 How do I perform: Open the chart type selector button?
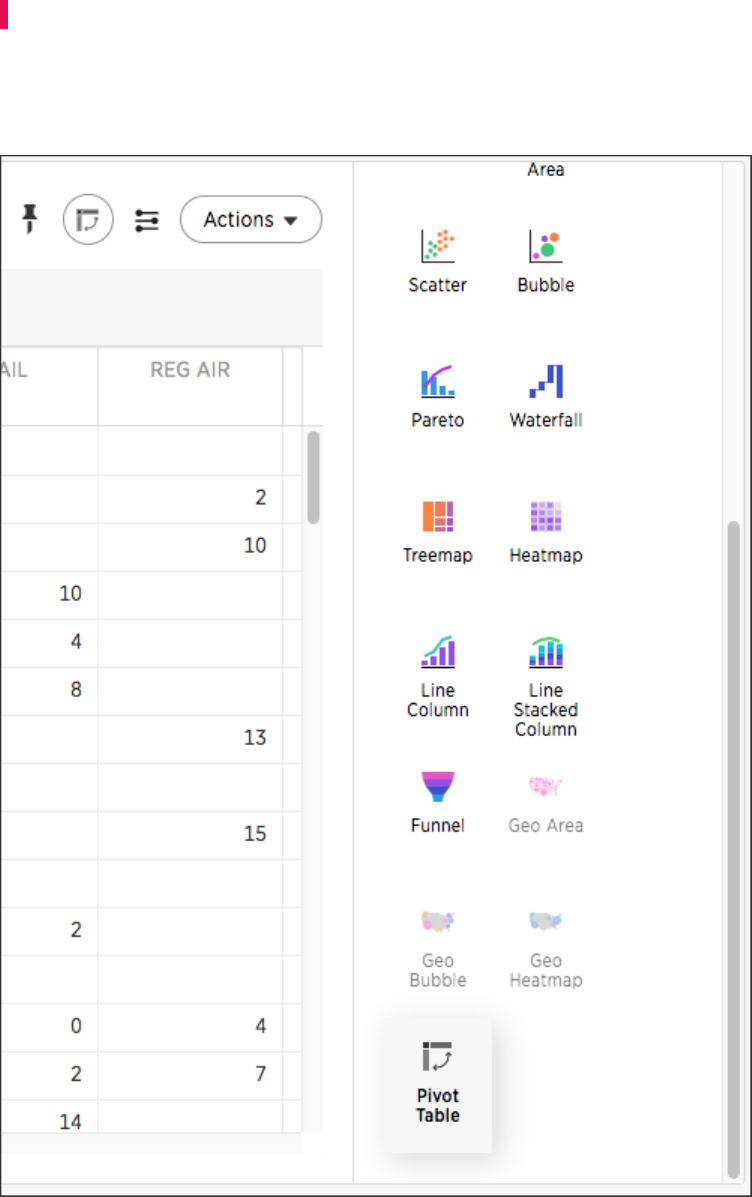(x=89, y=220)
